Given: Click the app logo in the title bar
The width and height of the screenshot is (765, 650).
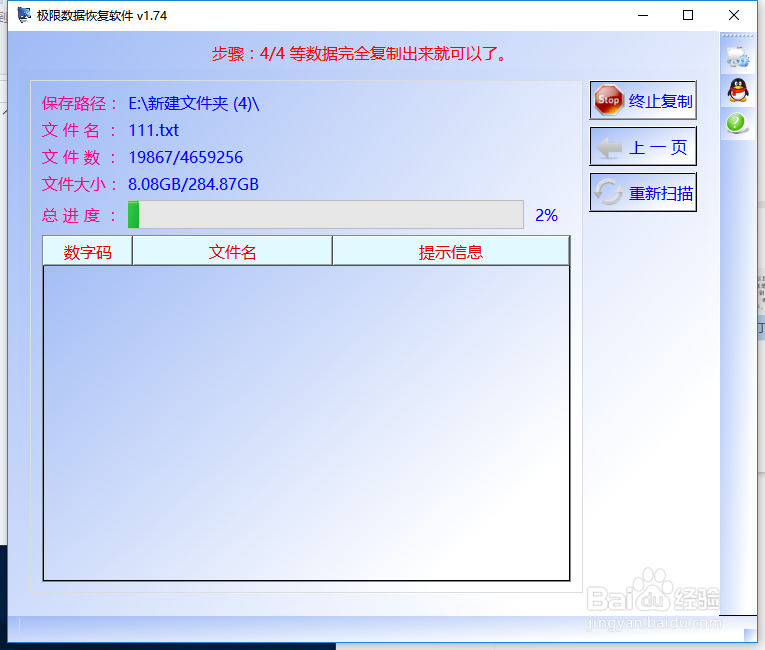Looking at the screenshot, I should click(23, 15).
